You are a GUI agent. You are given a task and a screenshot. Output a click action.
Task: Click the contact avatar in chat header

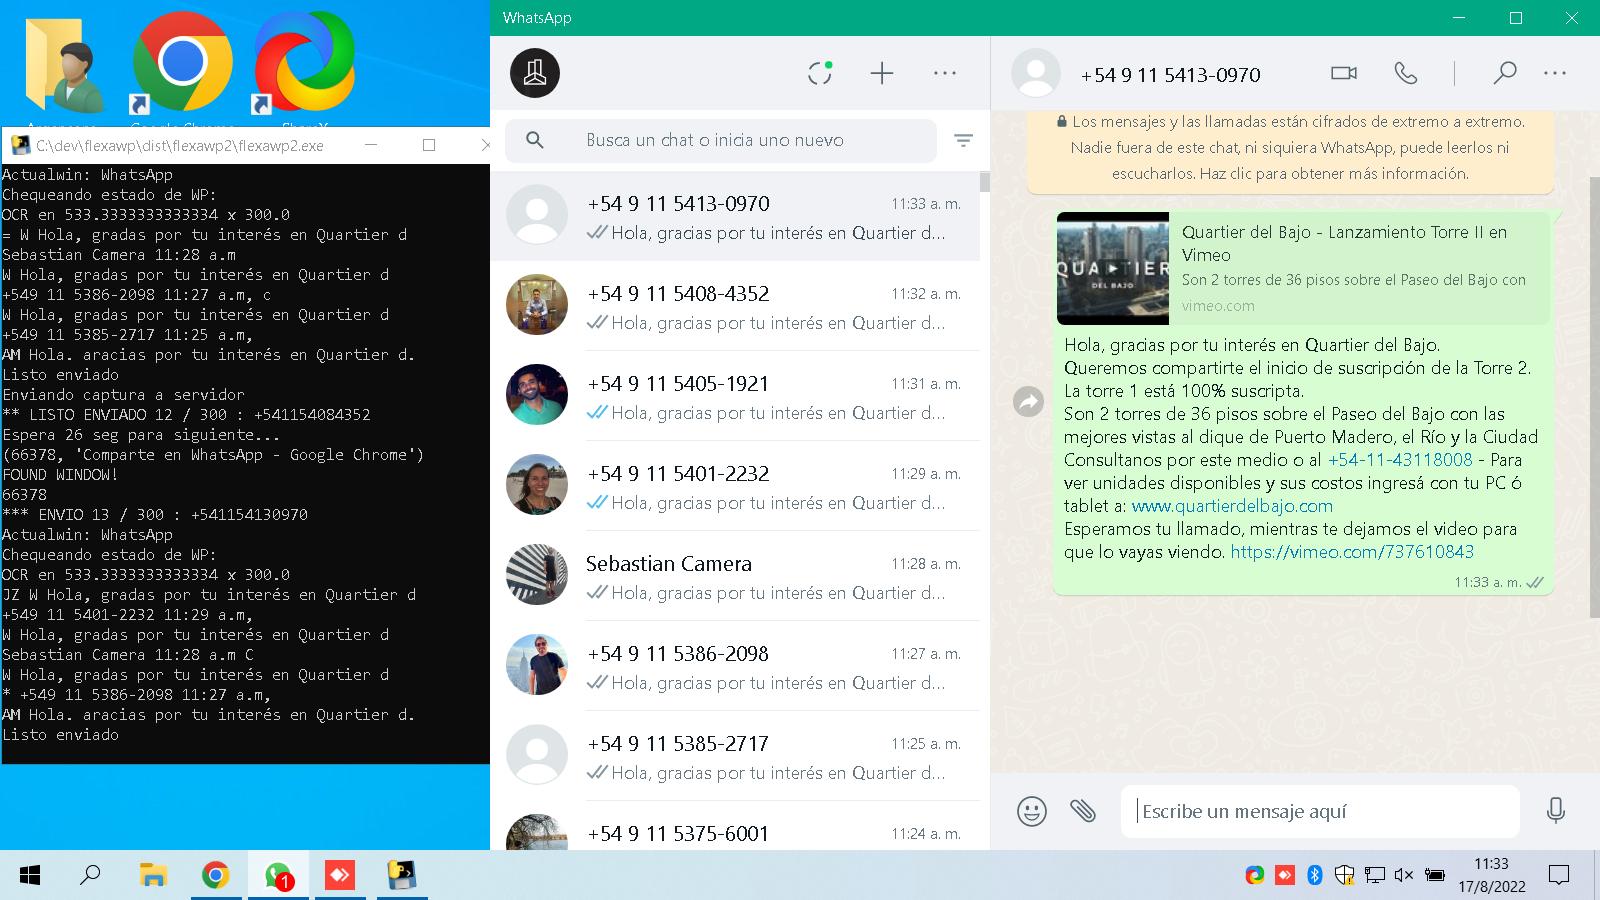click(1036, 73)
